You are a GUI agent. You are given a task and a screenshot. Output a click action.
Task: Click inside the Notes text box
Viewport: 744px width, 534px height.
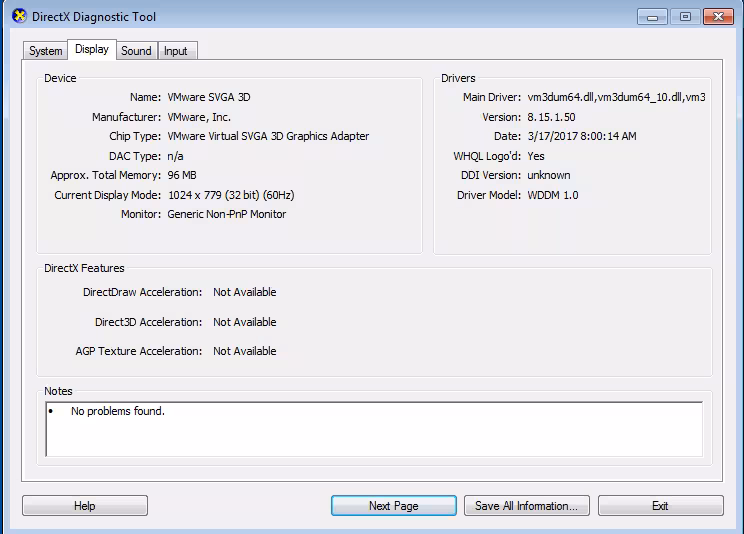point(374,429)
